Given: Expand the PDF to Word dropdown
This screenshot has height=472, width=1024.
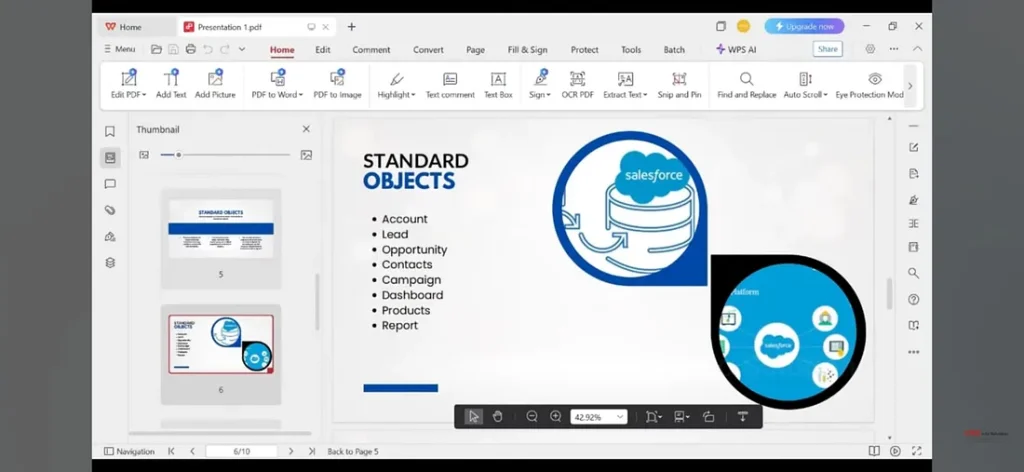Looking at the screenshot, I should point(299,95).
